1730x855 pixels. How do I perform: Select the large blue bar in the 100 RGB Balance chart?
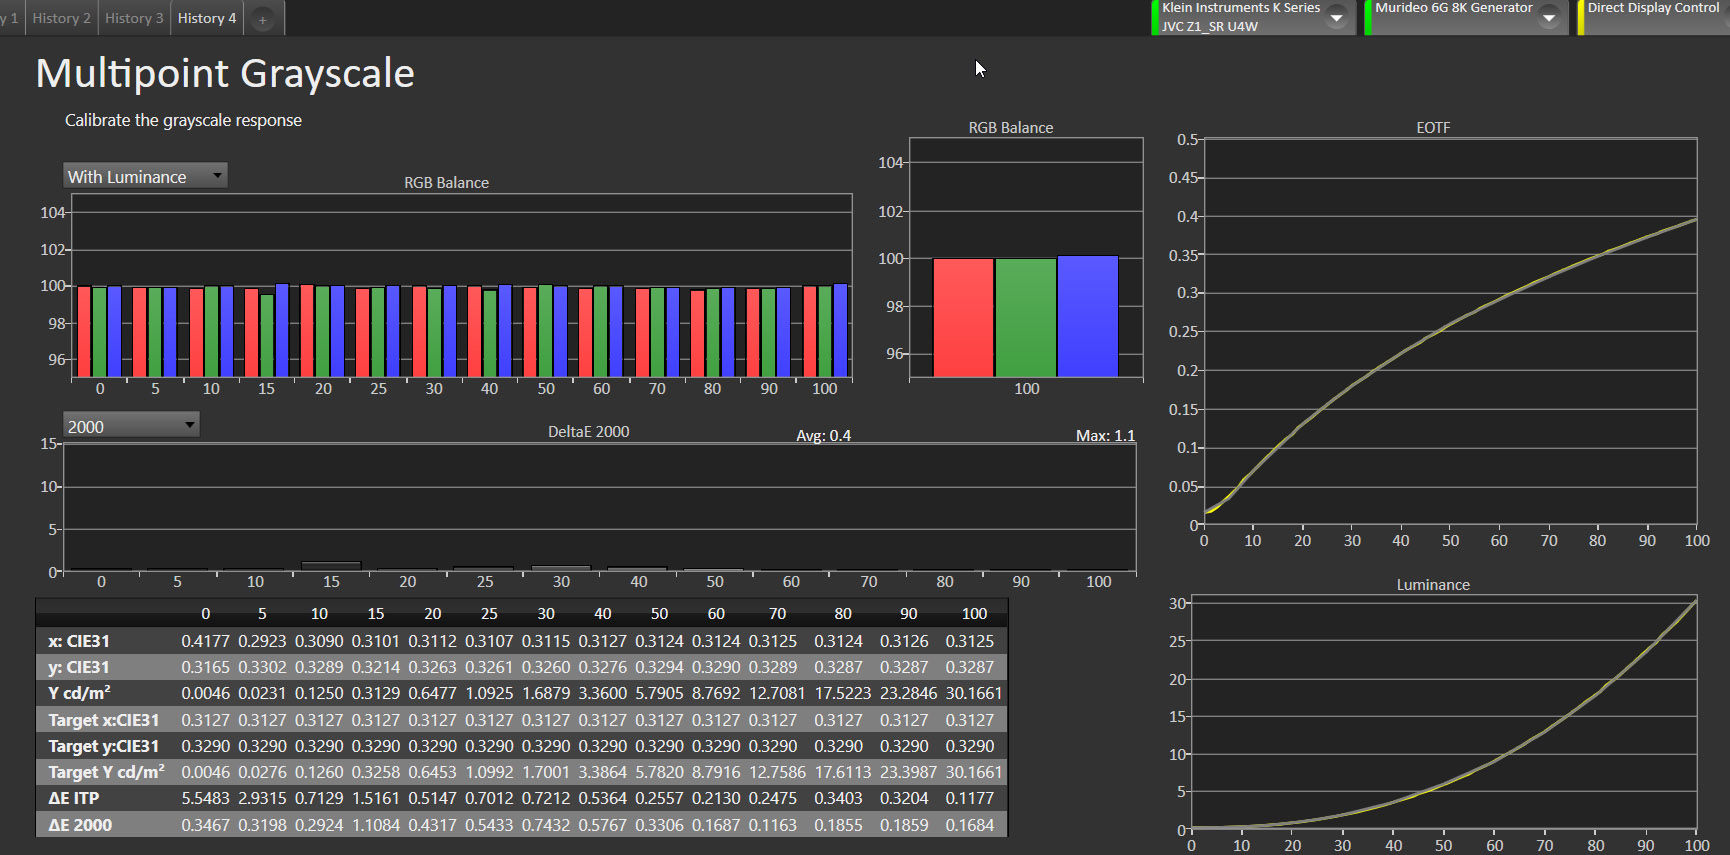[x=1087, y=316]
